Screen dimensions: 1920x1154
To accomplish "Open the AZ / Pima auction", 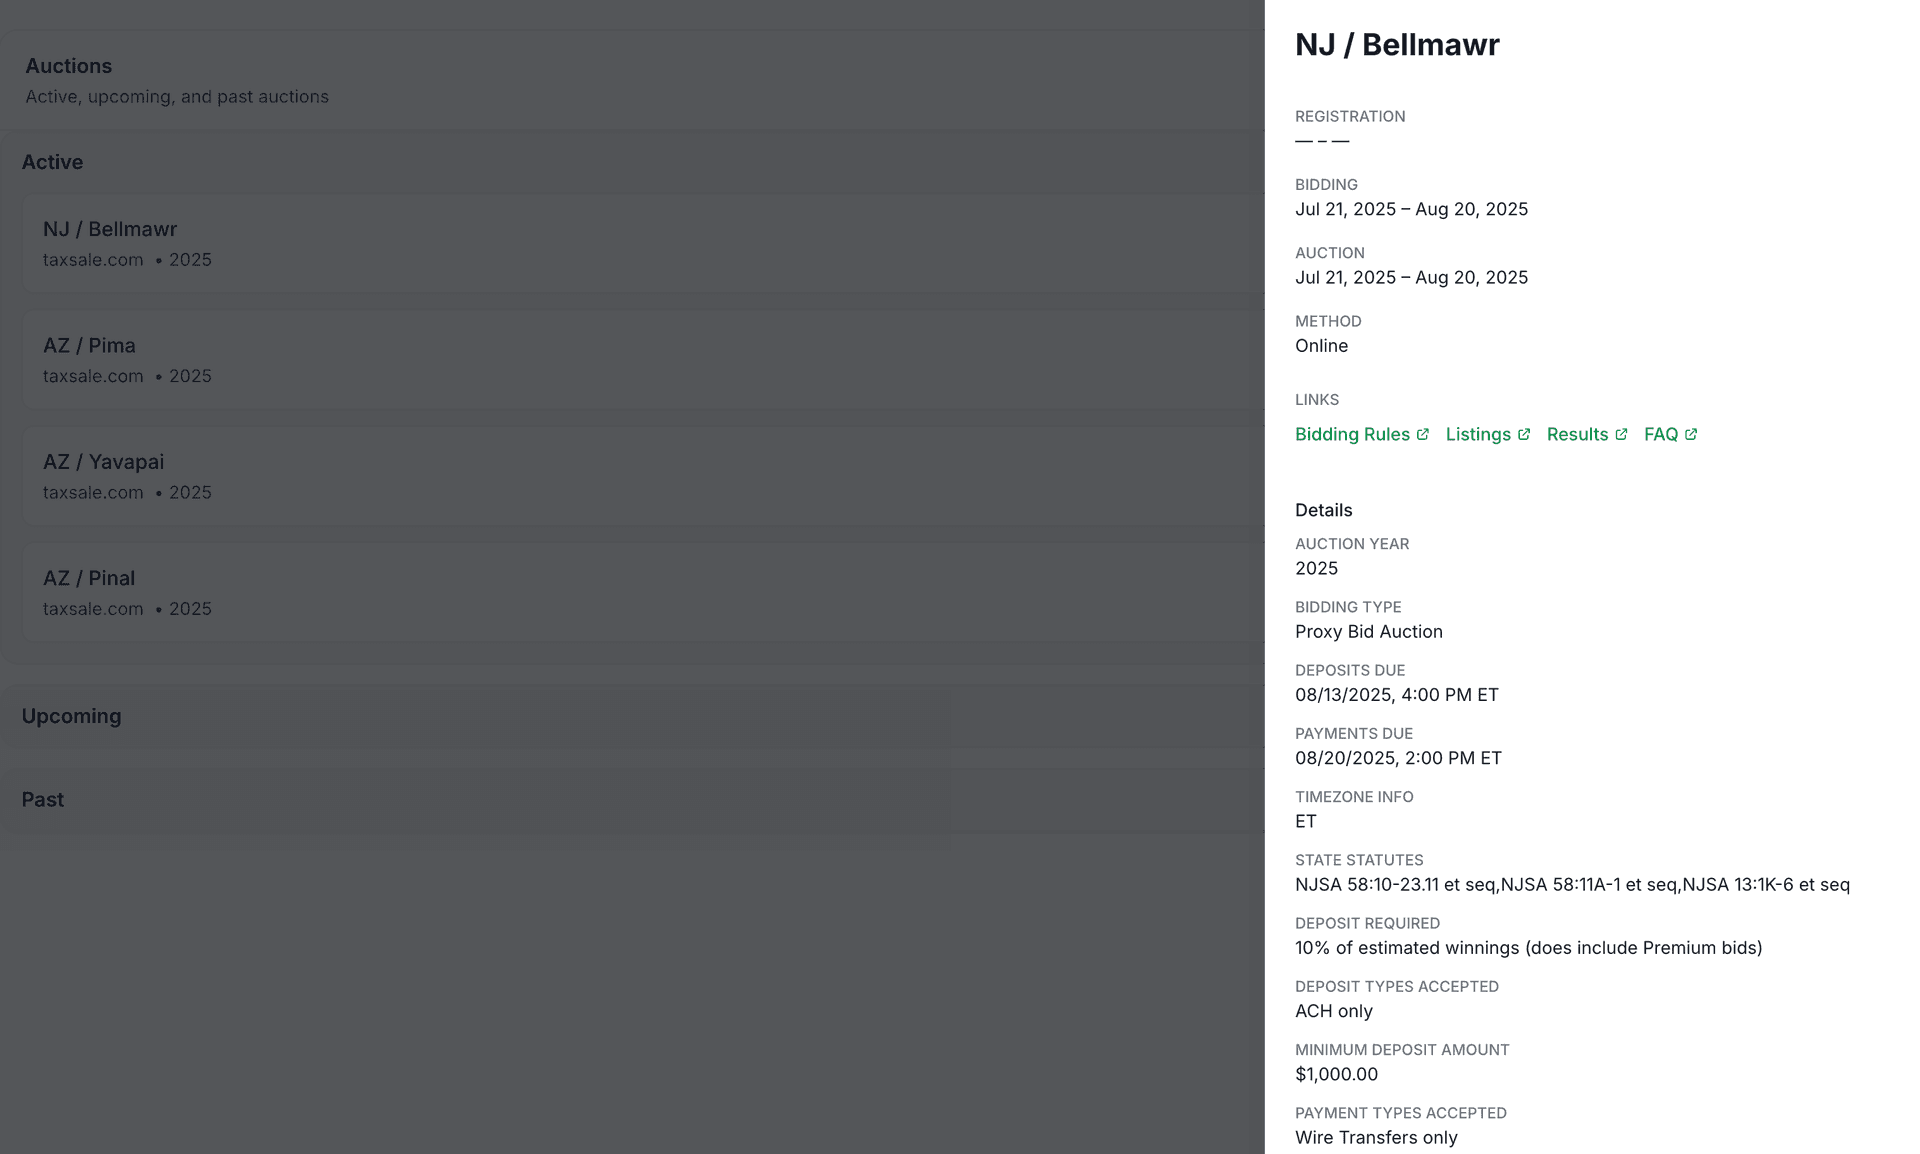I will tap(400, 359).
